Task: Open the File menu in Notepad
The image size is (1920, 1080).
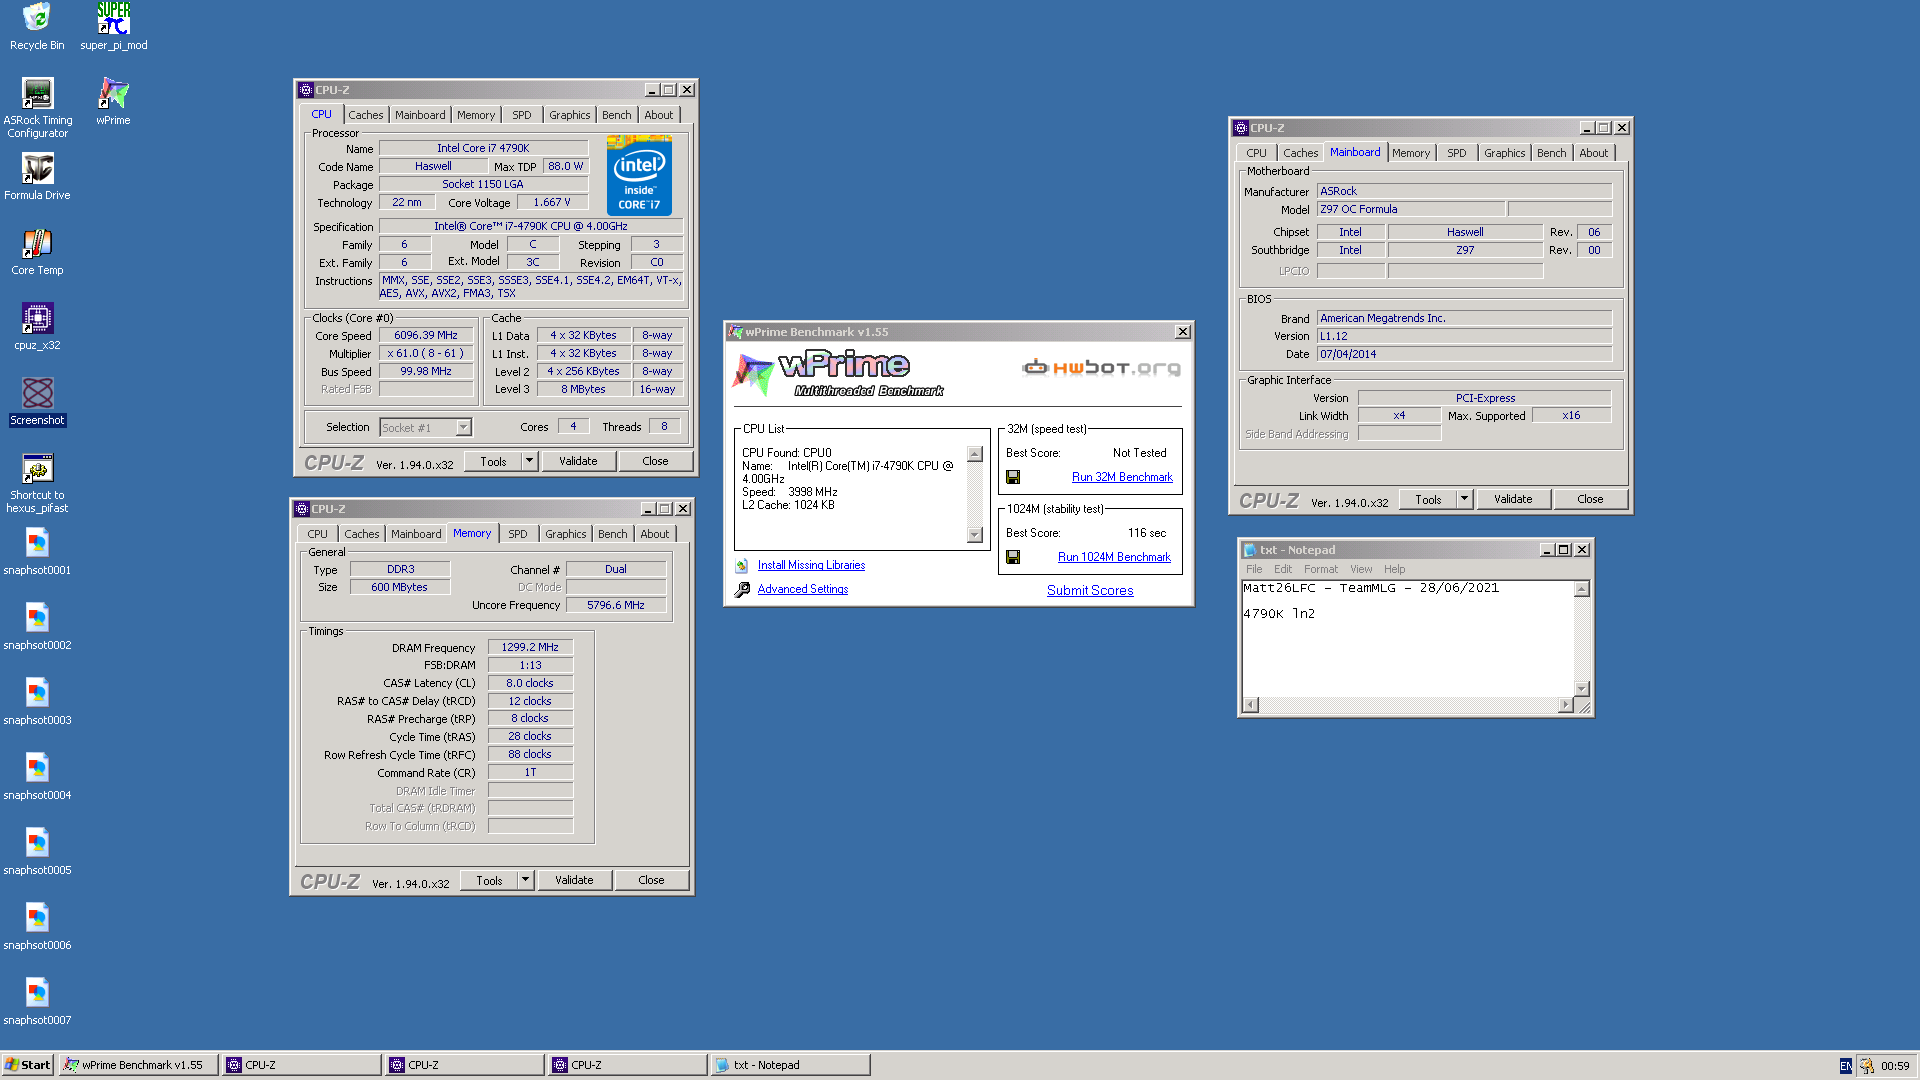Action: click(x=1254, y=569)
